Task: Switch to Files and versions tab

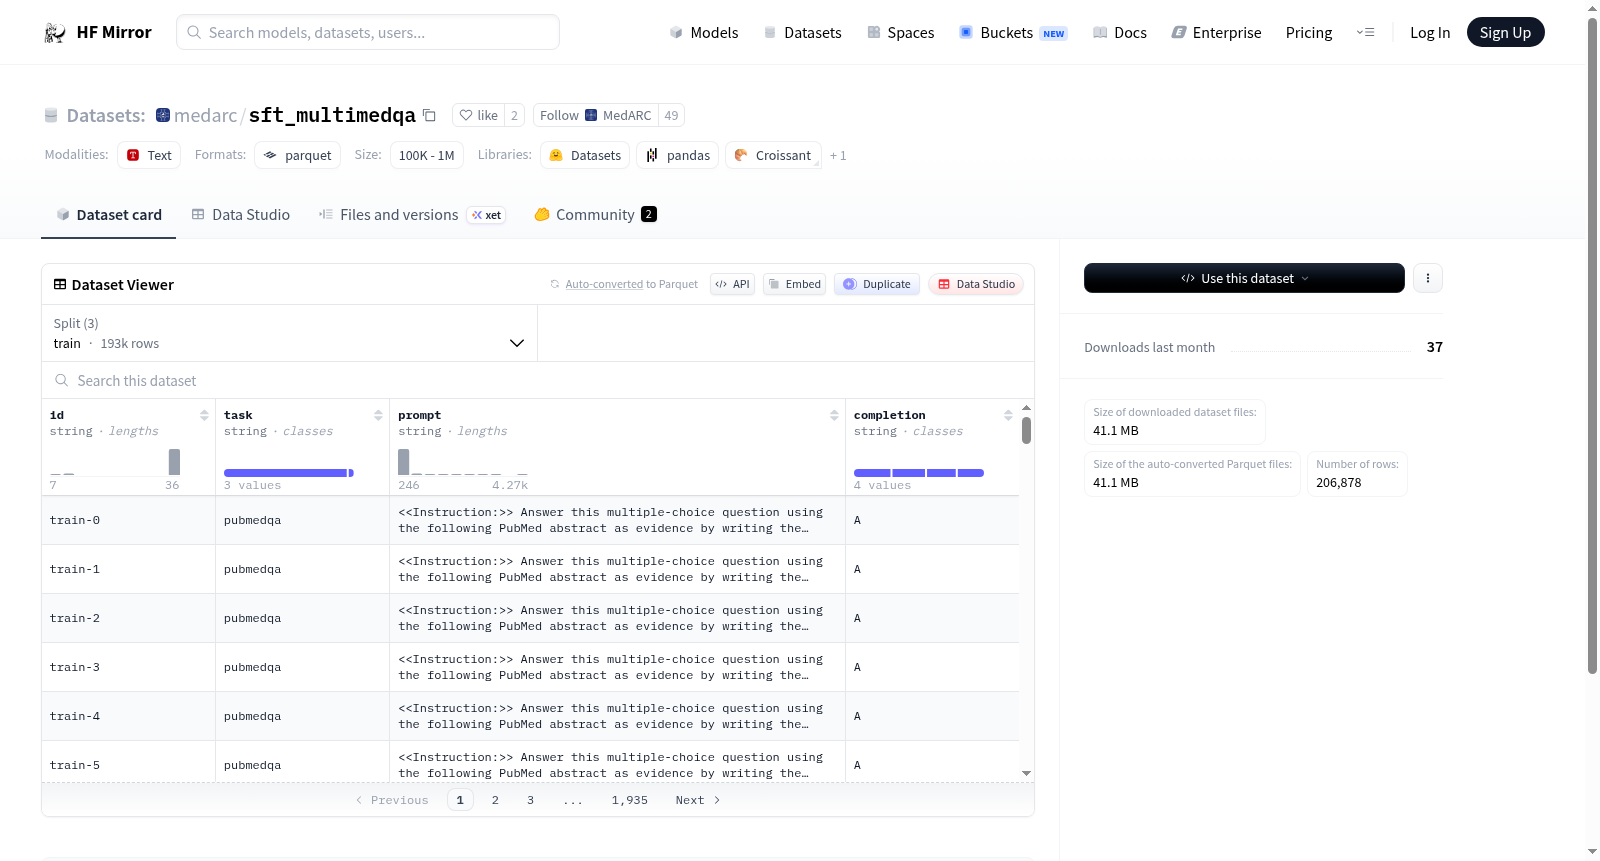Action: click(x=411, y=215)
